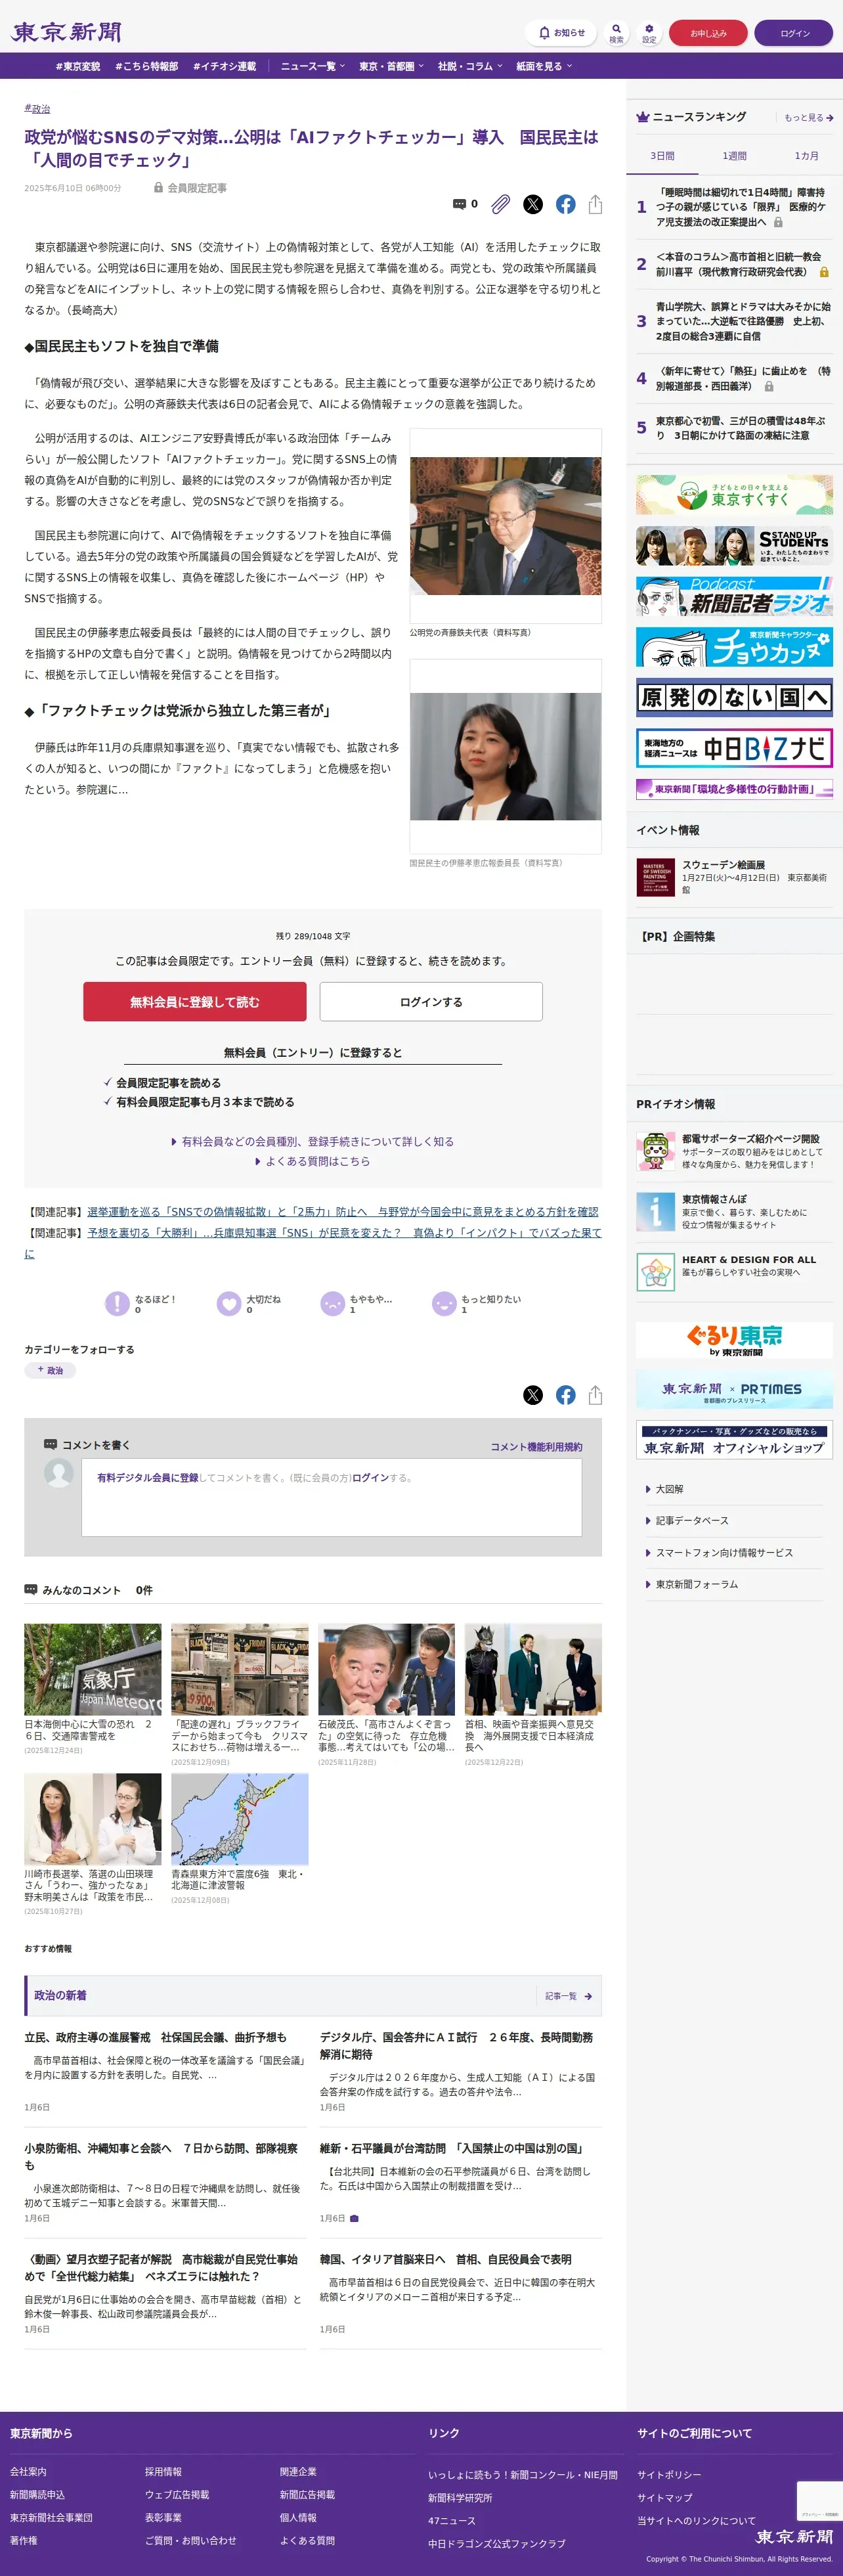Open 気象庁 日本海側大雪 thumbnail article
The width and height of the screenshot is (843, 2576).
(92, 1669)
